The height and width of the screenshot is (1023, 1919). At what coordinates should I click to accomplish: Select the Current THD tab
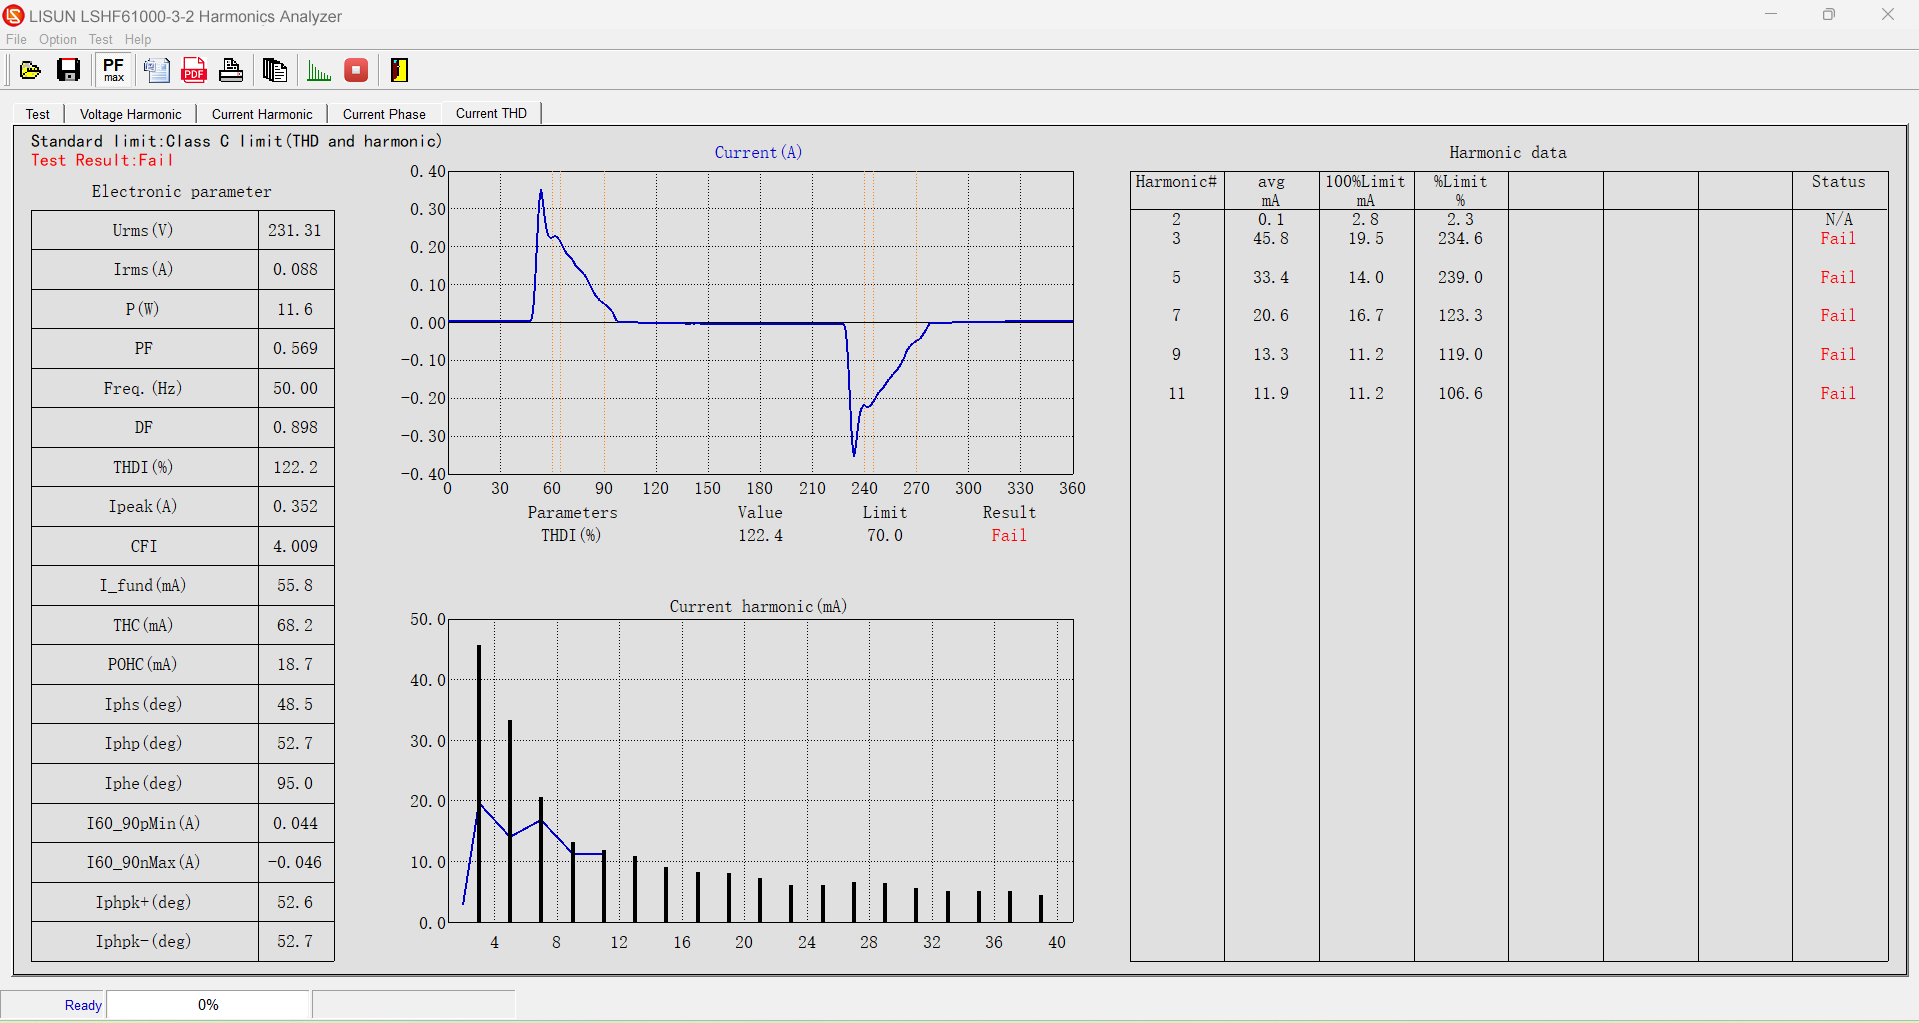[491, 113]
